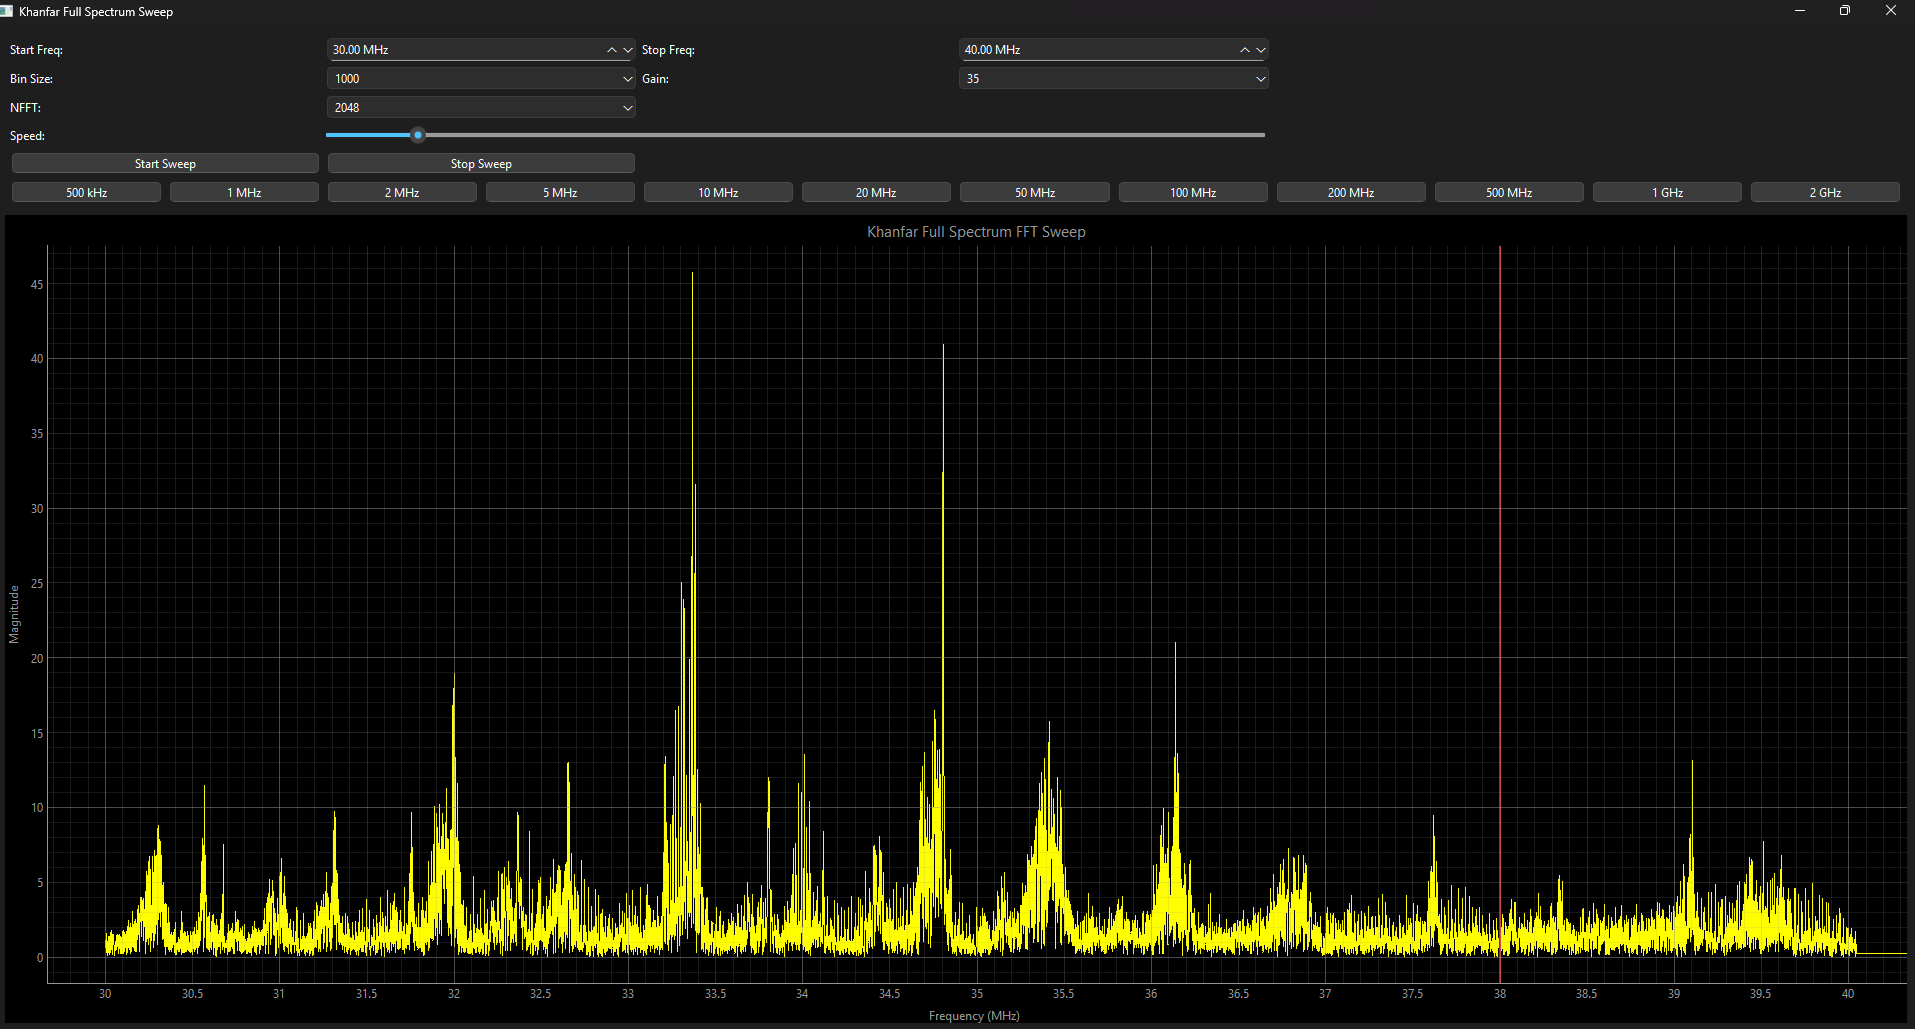This screenshot has width=1915, height=1029.
Task: Select the 100 MHz span preset
Action: [x=1192, y=191]
